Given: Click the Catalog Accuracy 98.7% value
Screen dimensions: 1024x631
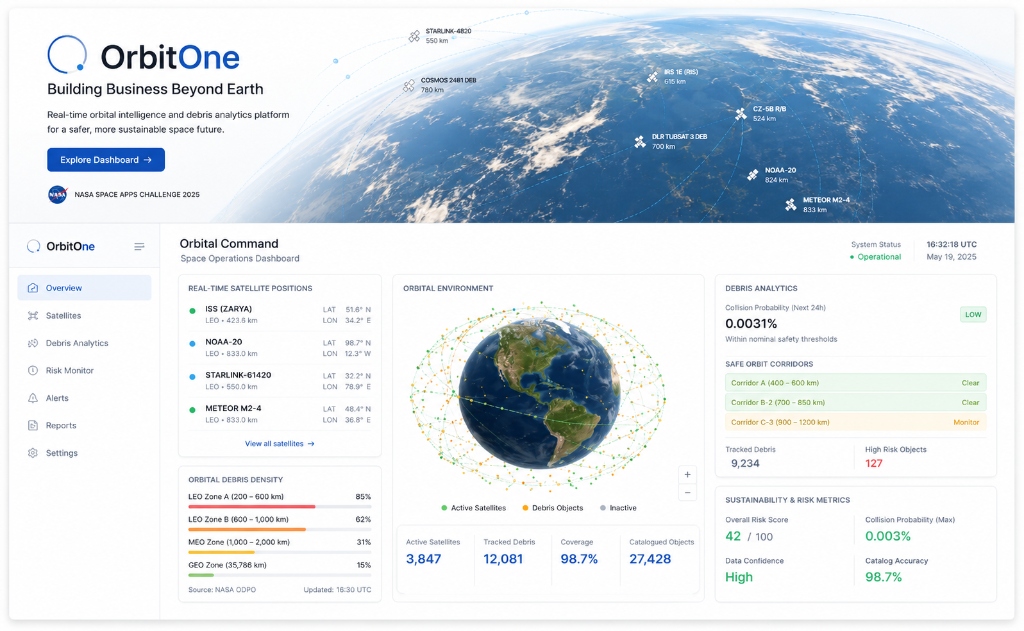Looking at the screenshot, I should click(x=884, y=577).
